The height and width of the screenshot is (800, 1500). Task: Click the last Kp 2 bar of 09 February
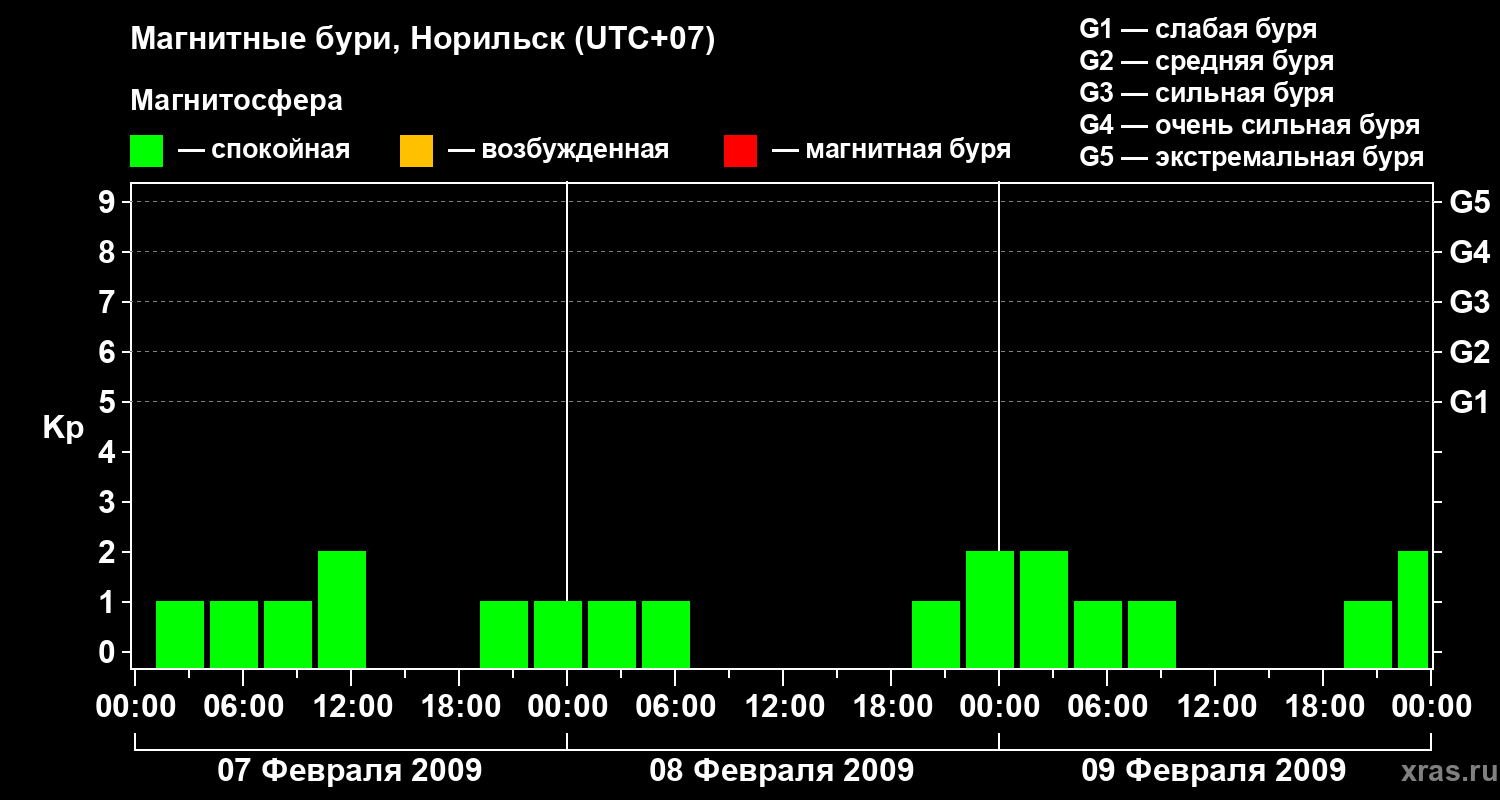pyautogui.click(x=1413, y=609)
